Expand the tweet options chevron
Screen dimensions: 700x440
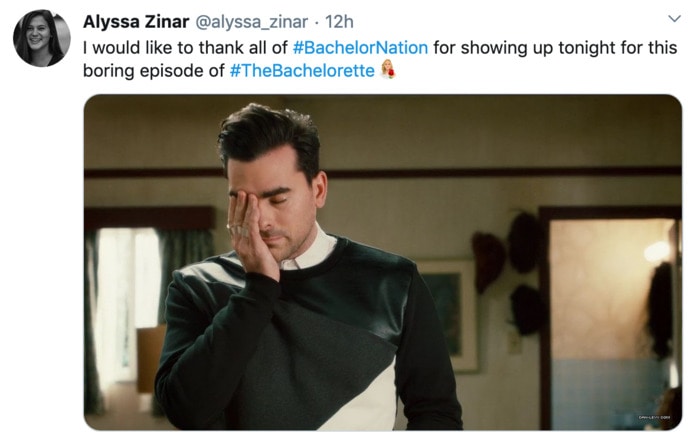click(674, 19)
